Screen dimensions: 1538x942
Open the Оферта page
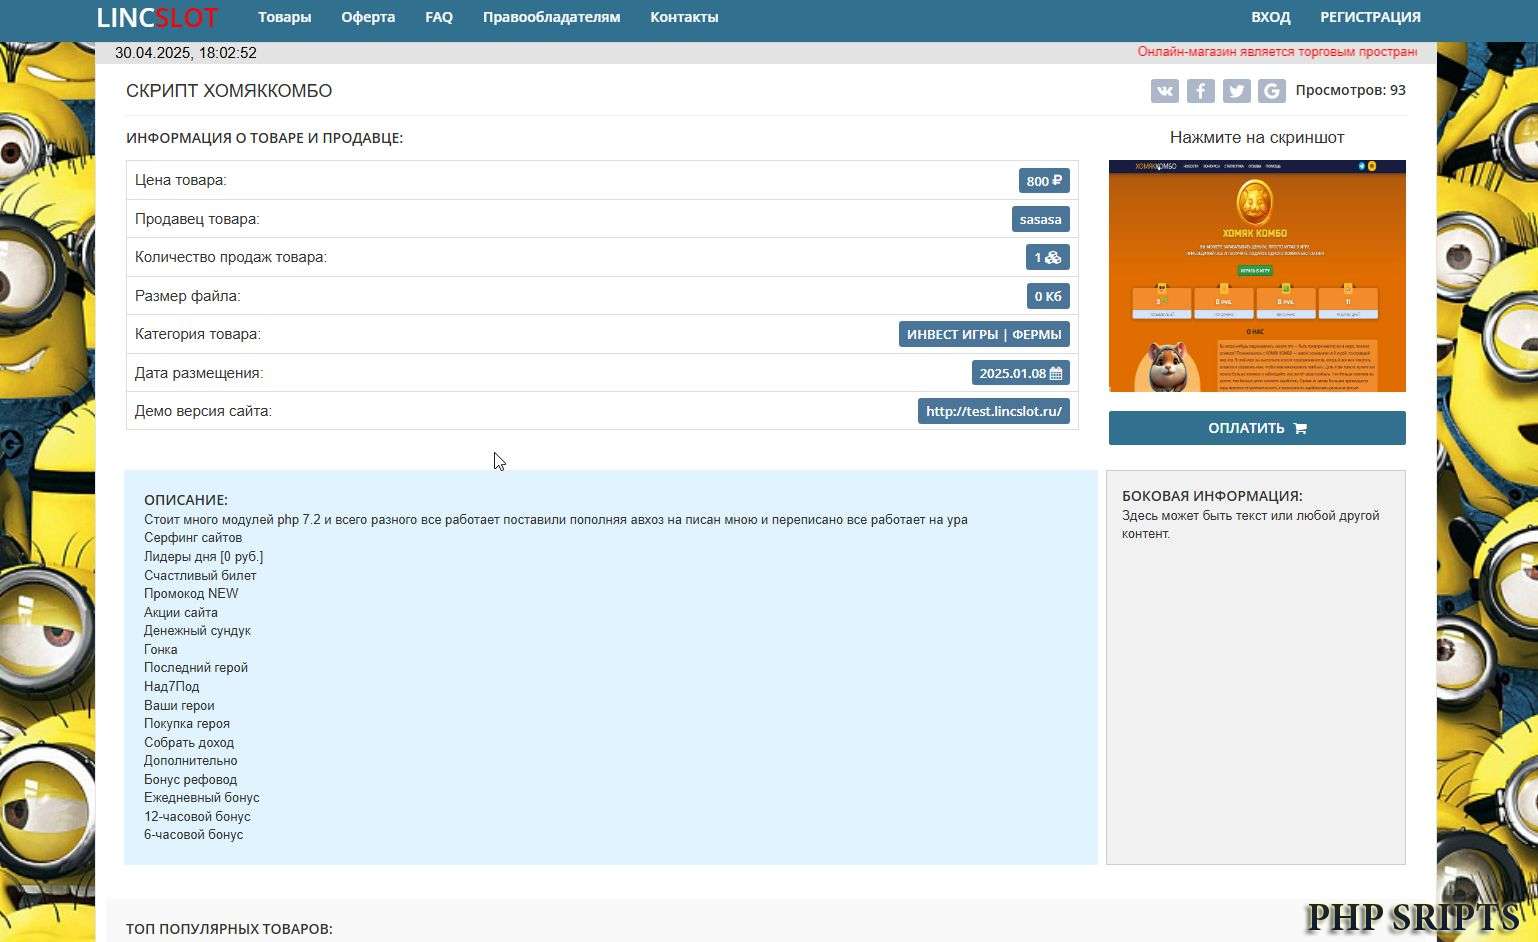[x=368, y=17]
